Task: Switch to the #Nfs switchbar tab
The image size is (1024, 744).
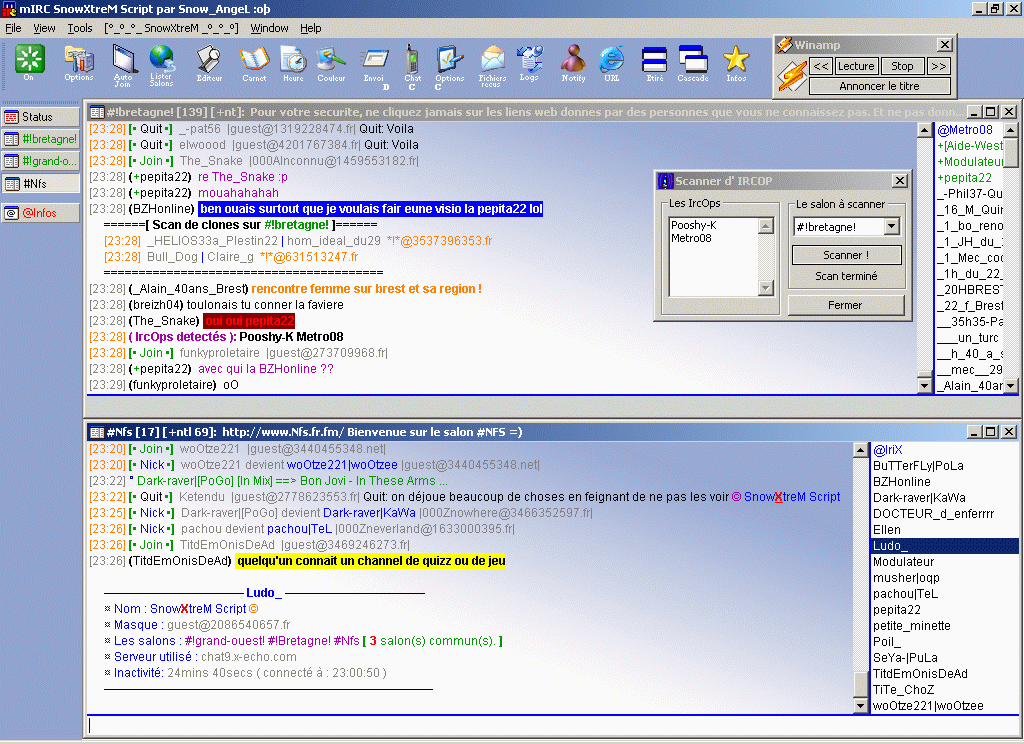Action: tap(40, 184)
